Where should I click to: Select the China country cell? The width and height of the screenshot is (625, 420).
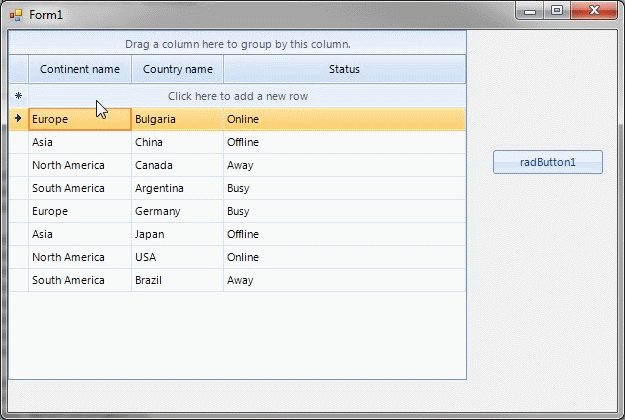tap(177, 142)
